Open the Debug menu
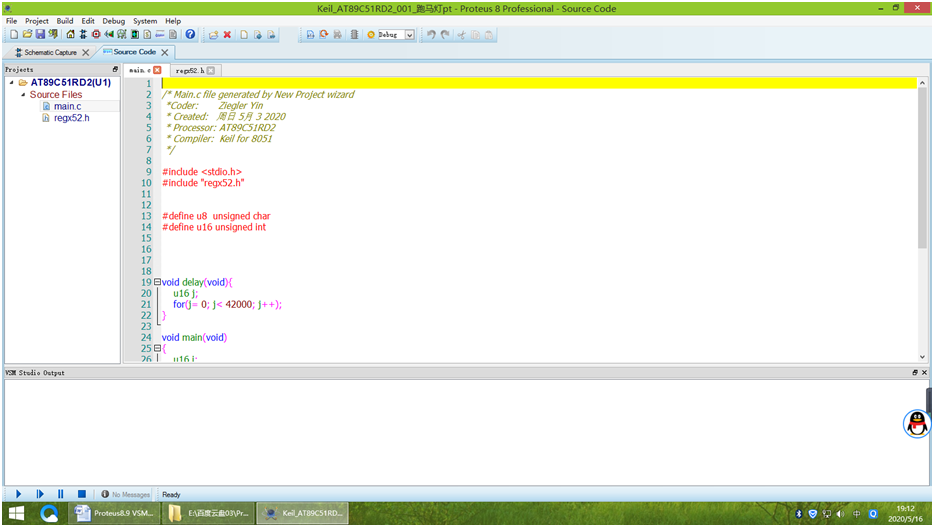 pos(113,21)
